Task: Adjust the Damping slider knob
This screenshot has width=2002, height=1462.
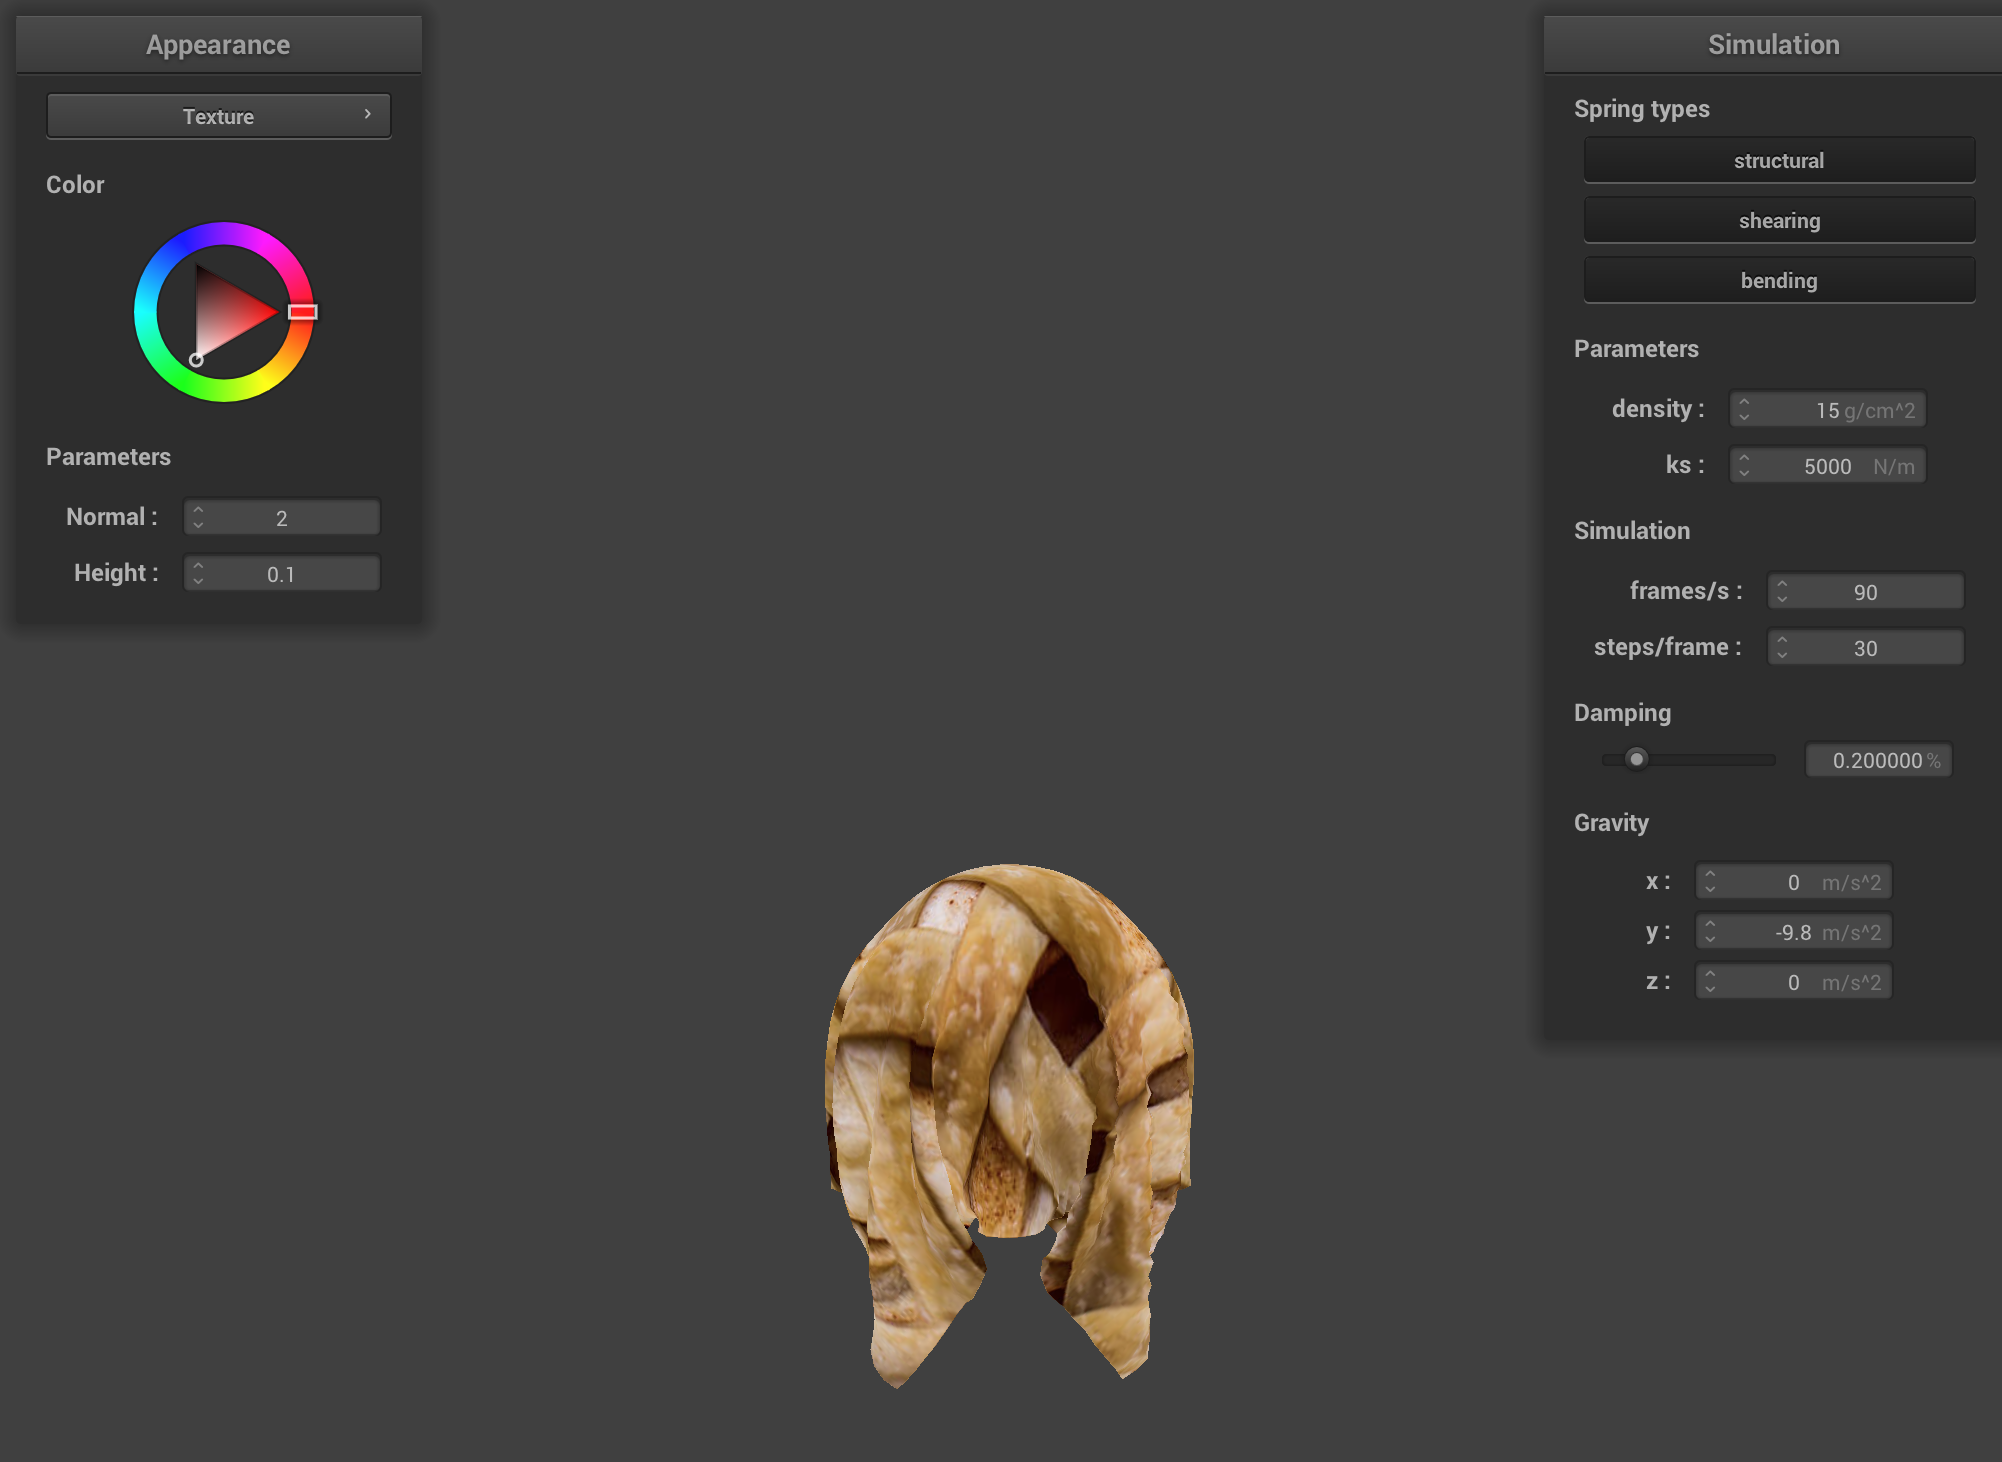Action: pos(1636,759)
